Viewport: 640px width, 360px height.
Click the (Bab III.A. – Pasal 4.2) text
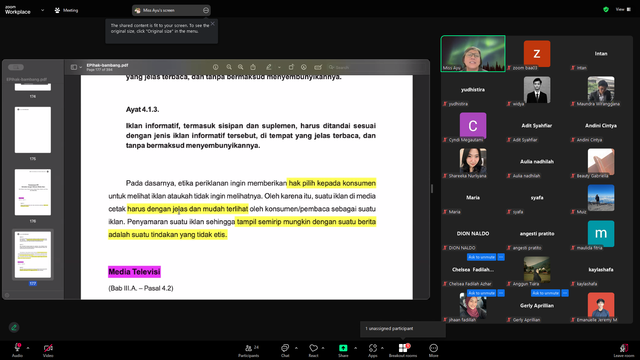coord(141,288)
